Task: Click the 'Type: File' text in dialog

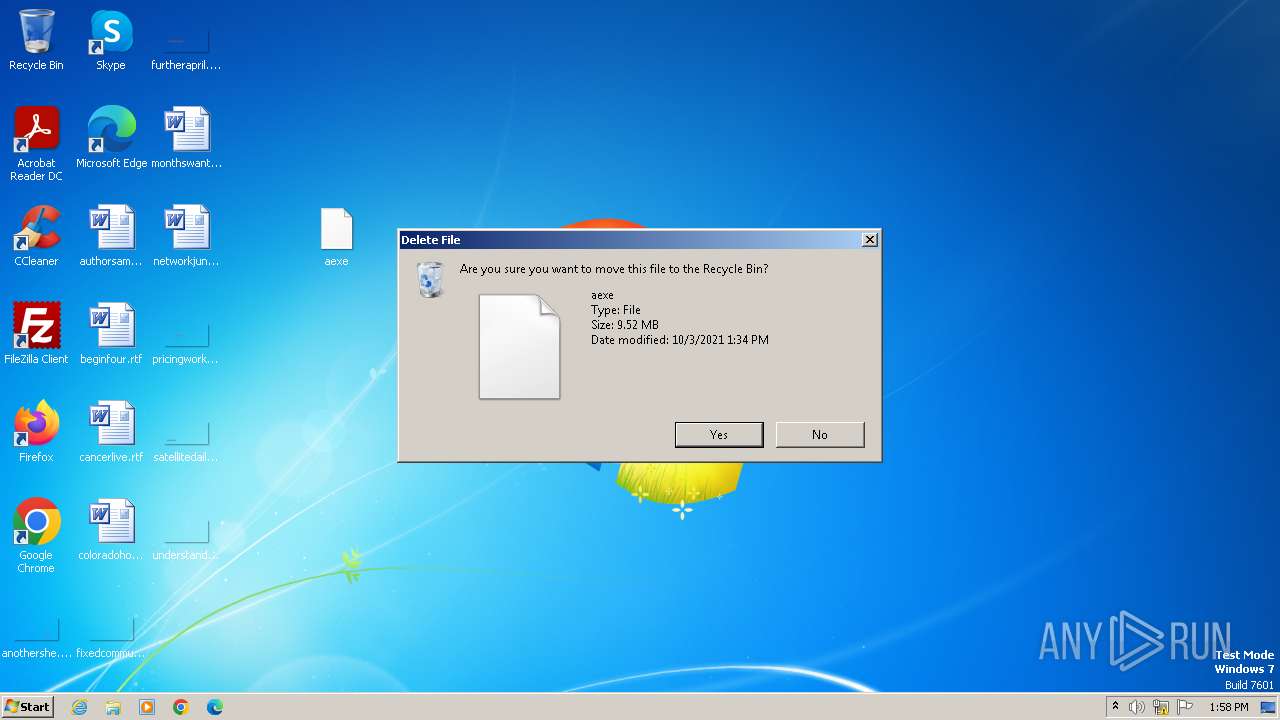Action: click(x=616, y=310)
